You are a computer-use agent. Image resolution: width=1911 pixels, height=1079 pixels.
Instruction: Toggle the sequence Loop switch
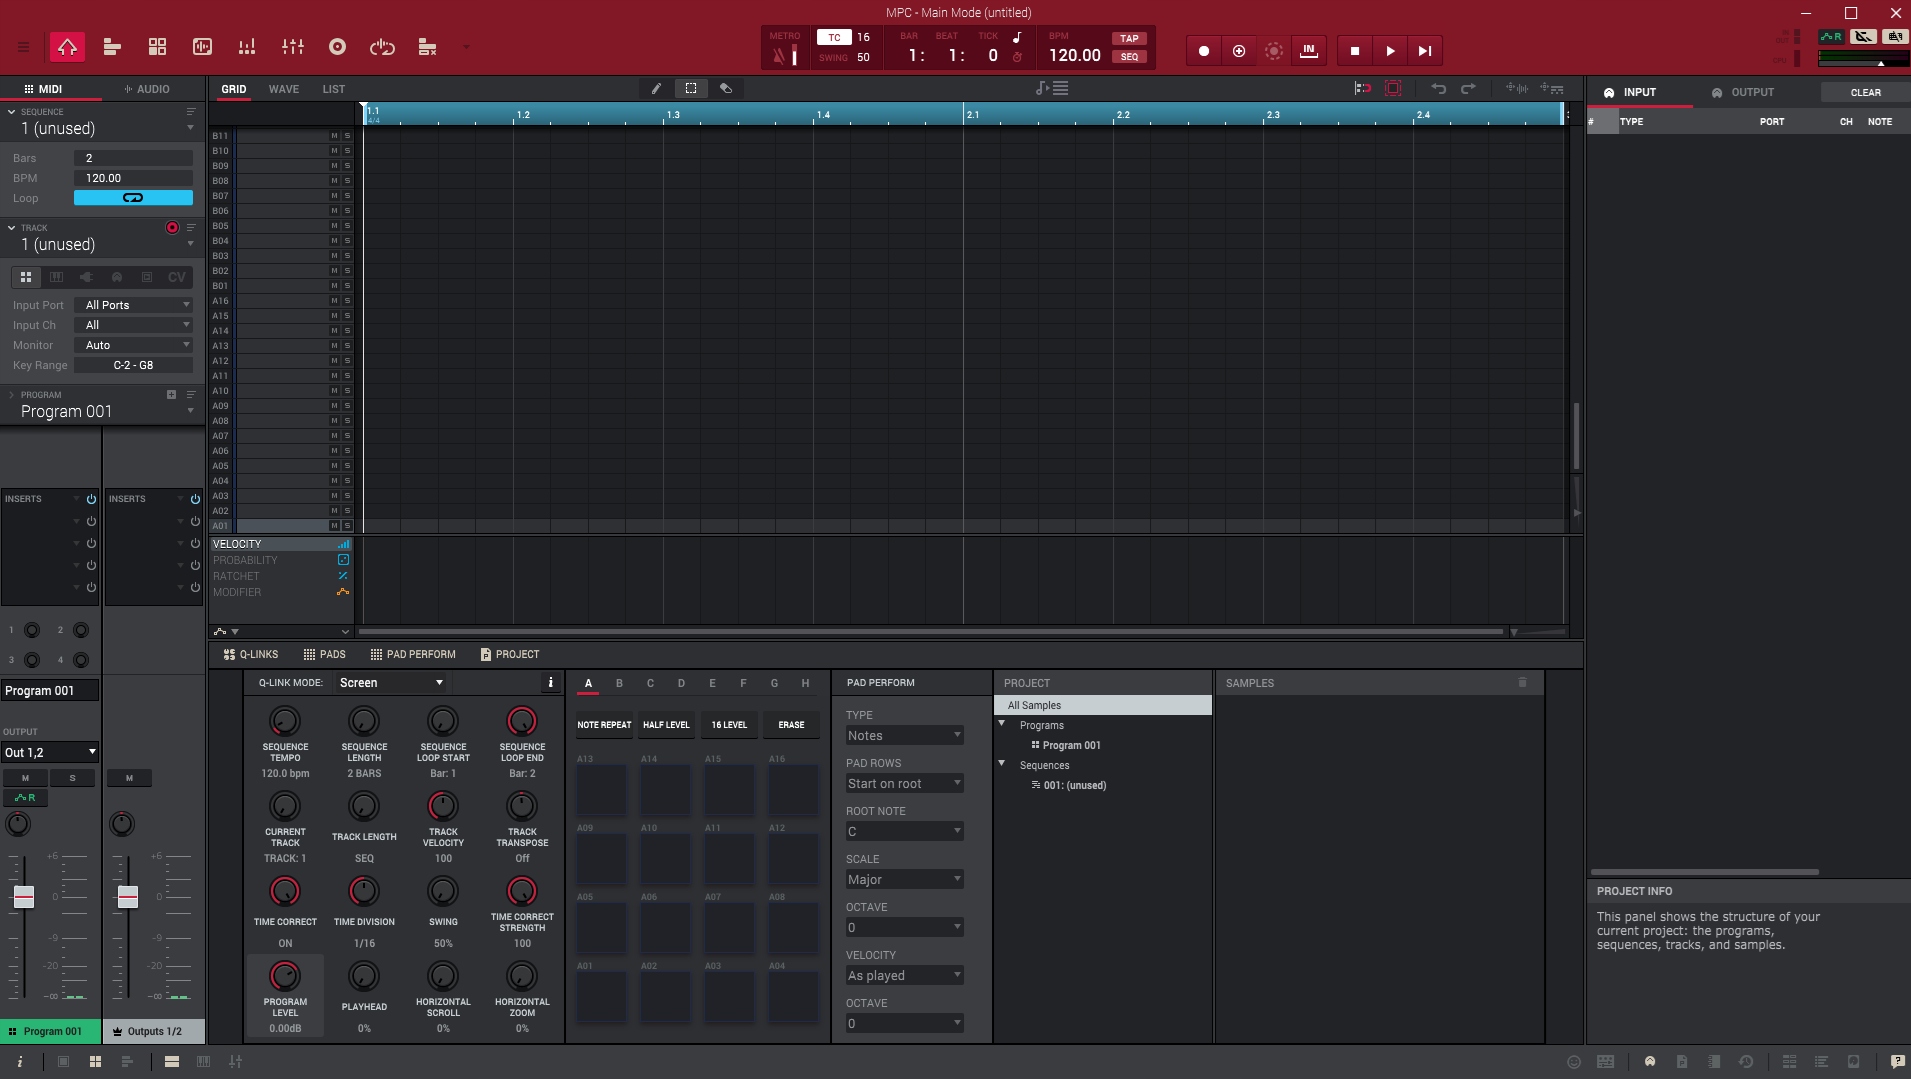(x=133, y=198)
